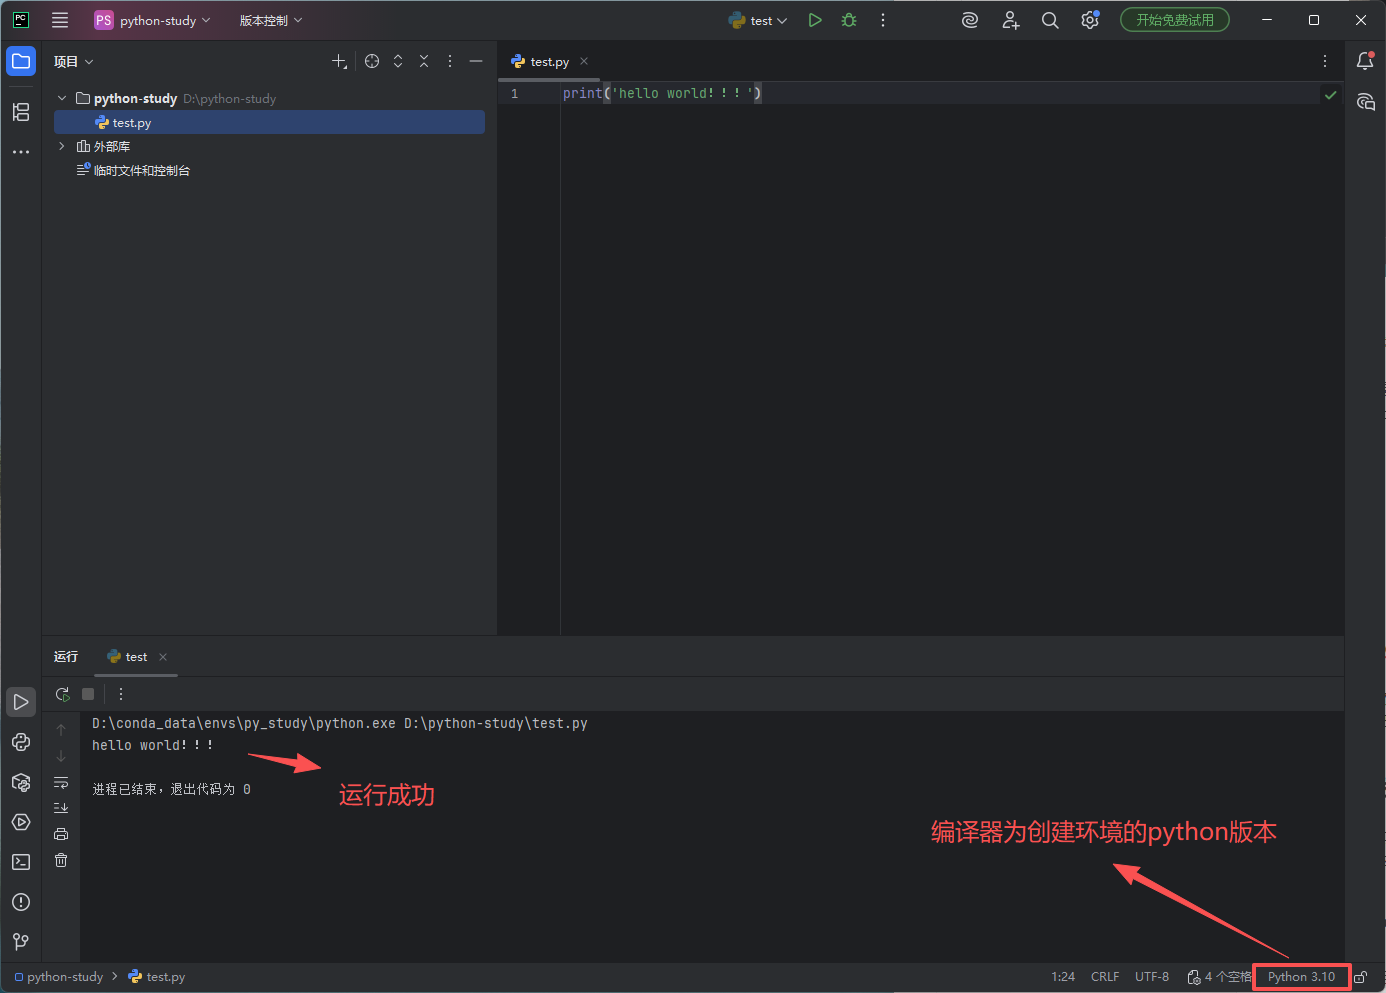Select opened file via the crosshair locate icon

click(372, 61)
